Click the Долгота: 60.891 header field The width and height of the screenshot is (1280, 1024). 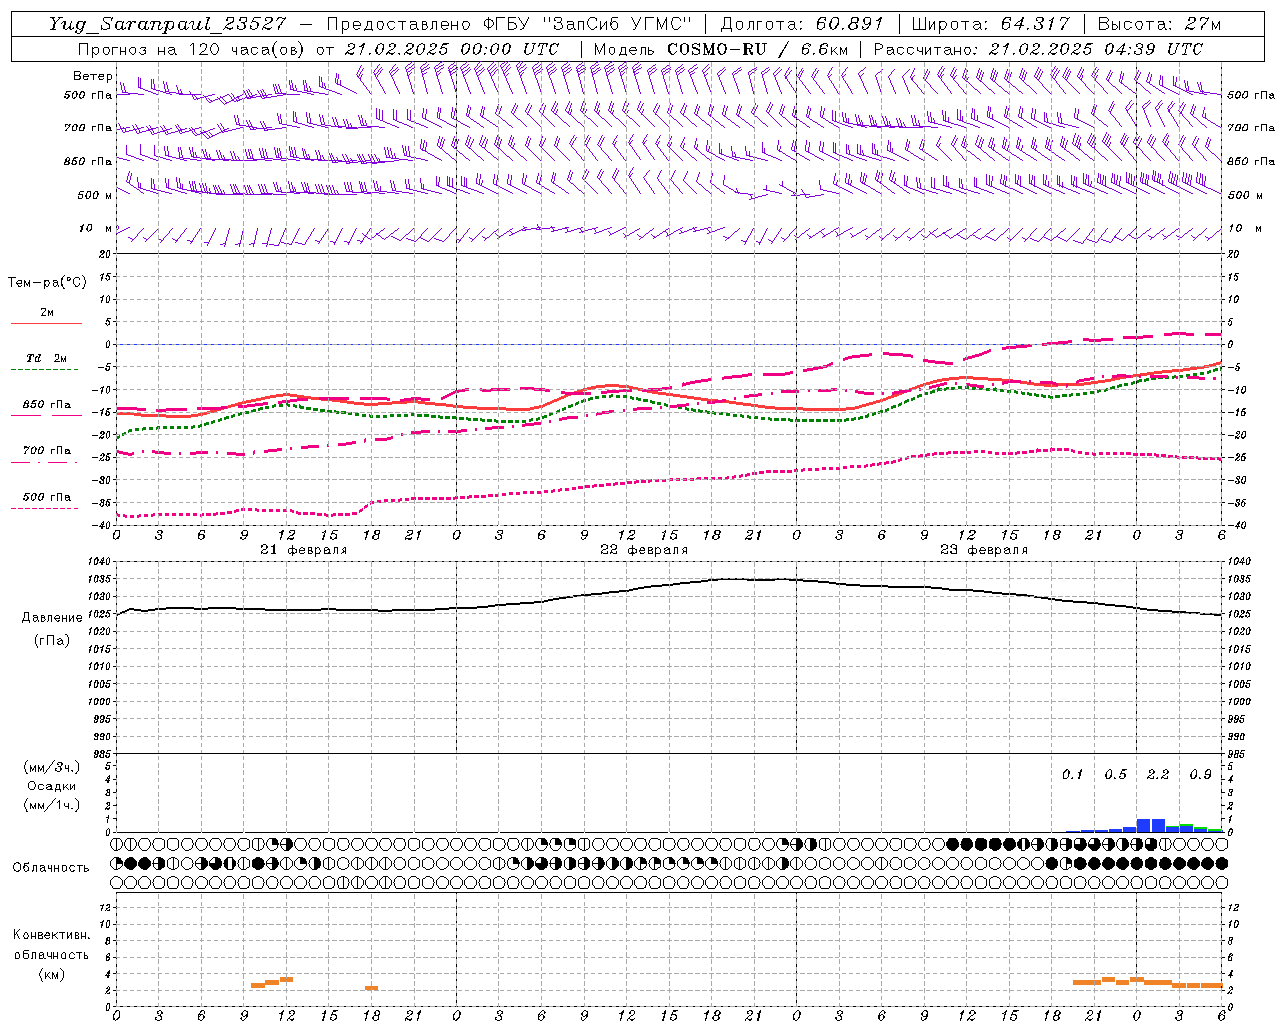tap(802, 23)
